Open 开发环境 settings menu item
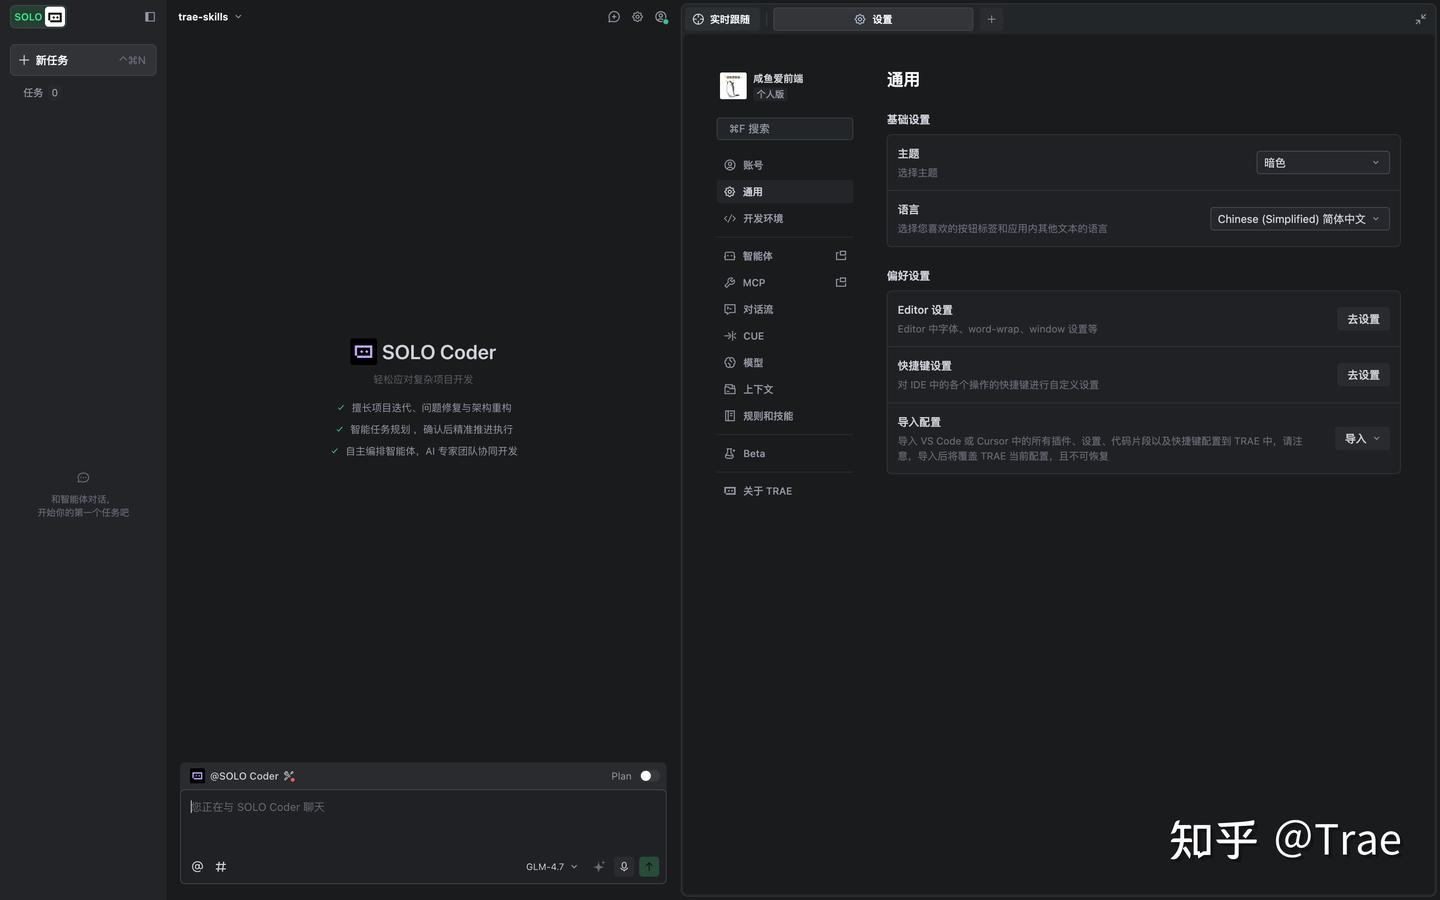This screenshot has width=1440, height=900. coord(785,219)
